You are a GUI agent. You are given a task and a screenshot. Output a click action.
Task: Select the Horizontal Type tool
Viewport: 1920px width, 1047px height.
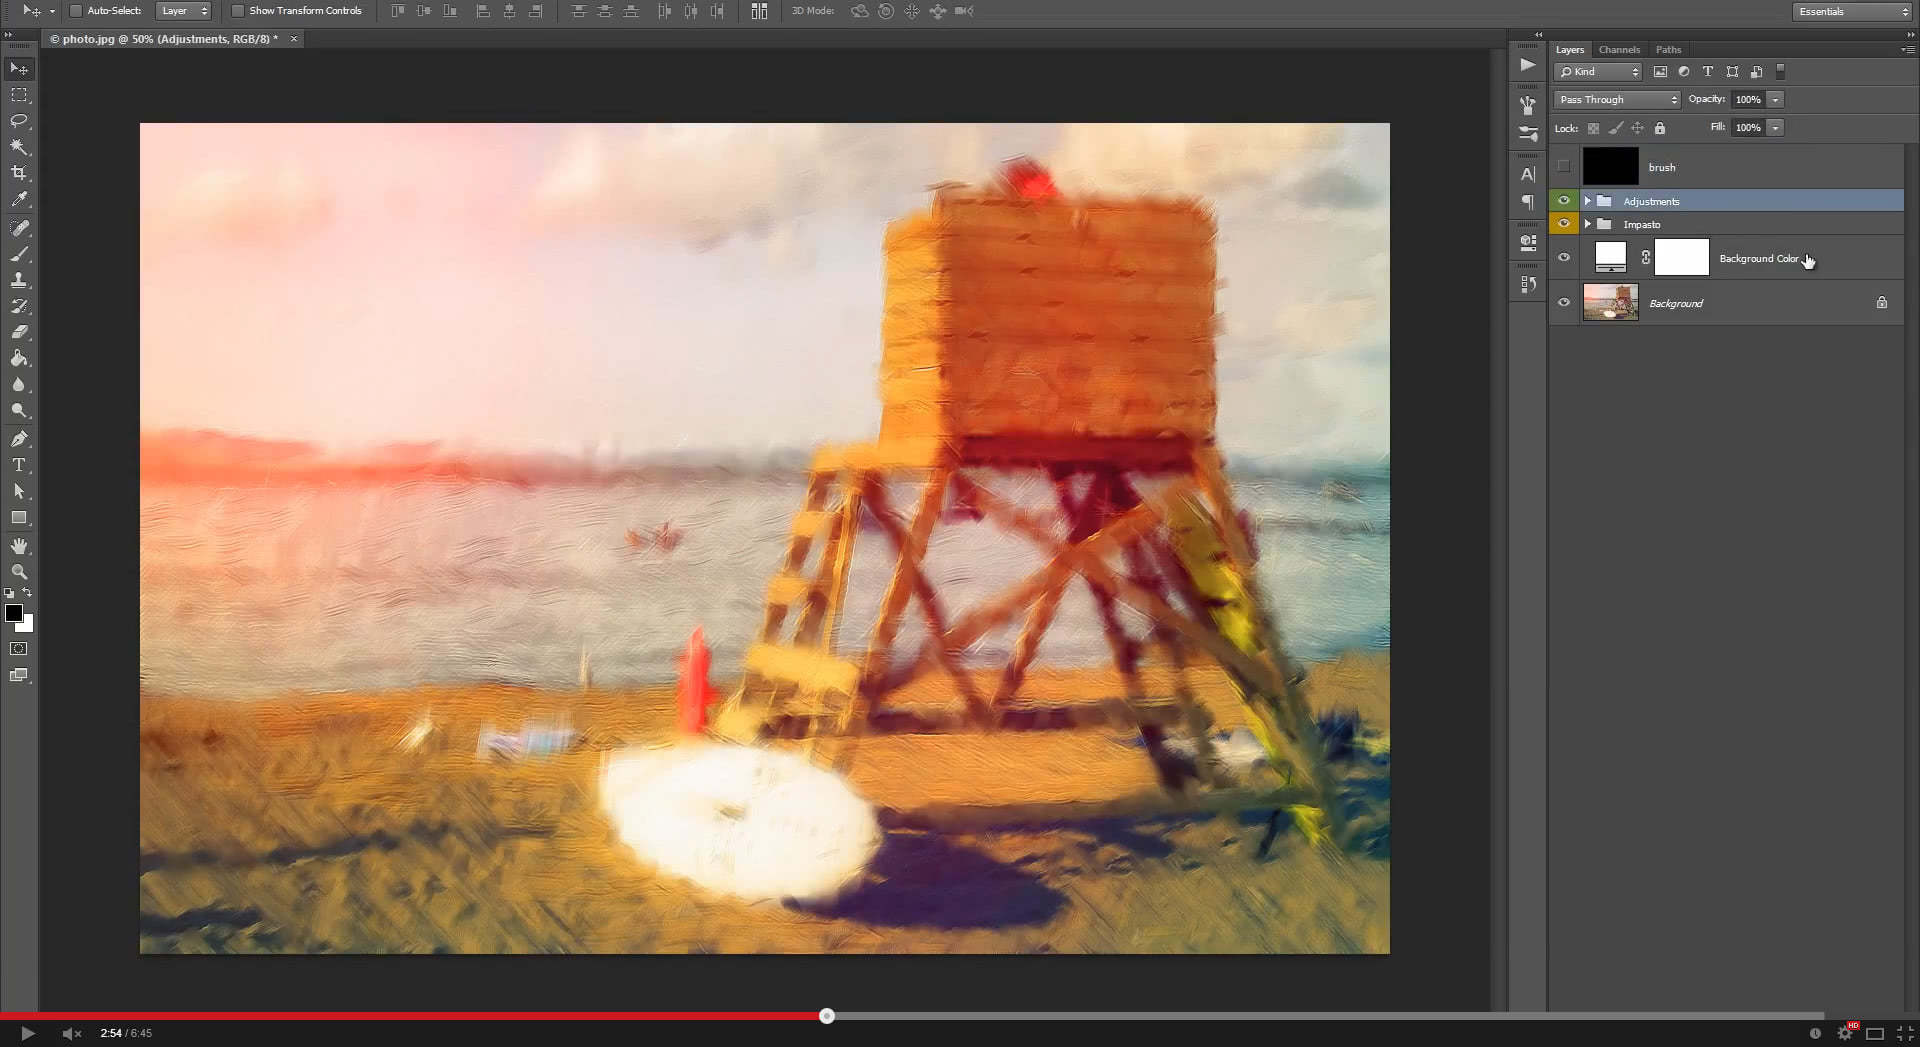click(x=19, y=464)
